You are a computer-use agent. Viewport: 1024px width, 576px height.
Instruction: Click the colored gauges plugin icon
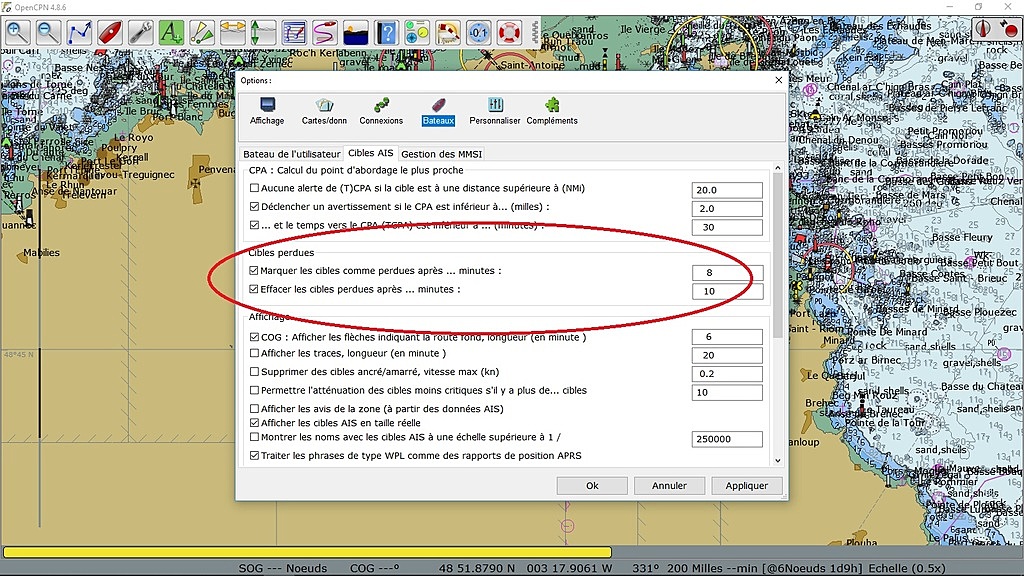tap(417, 32)
